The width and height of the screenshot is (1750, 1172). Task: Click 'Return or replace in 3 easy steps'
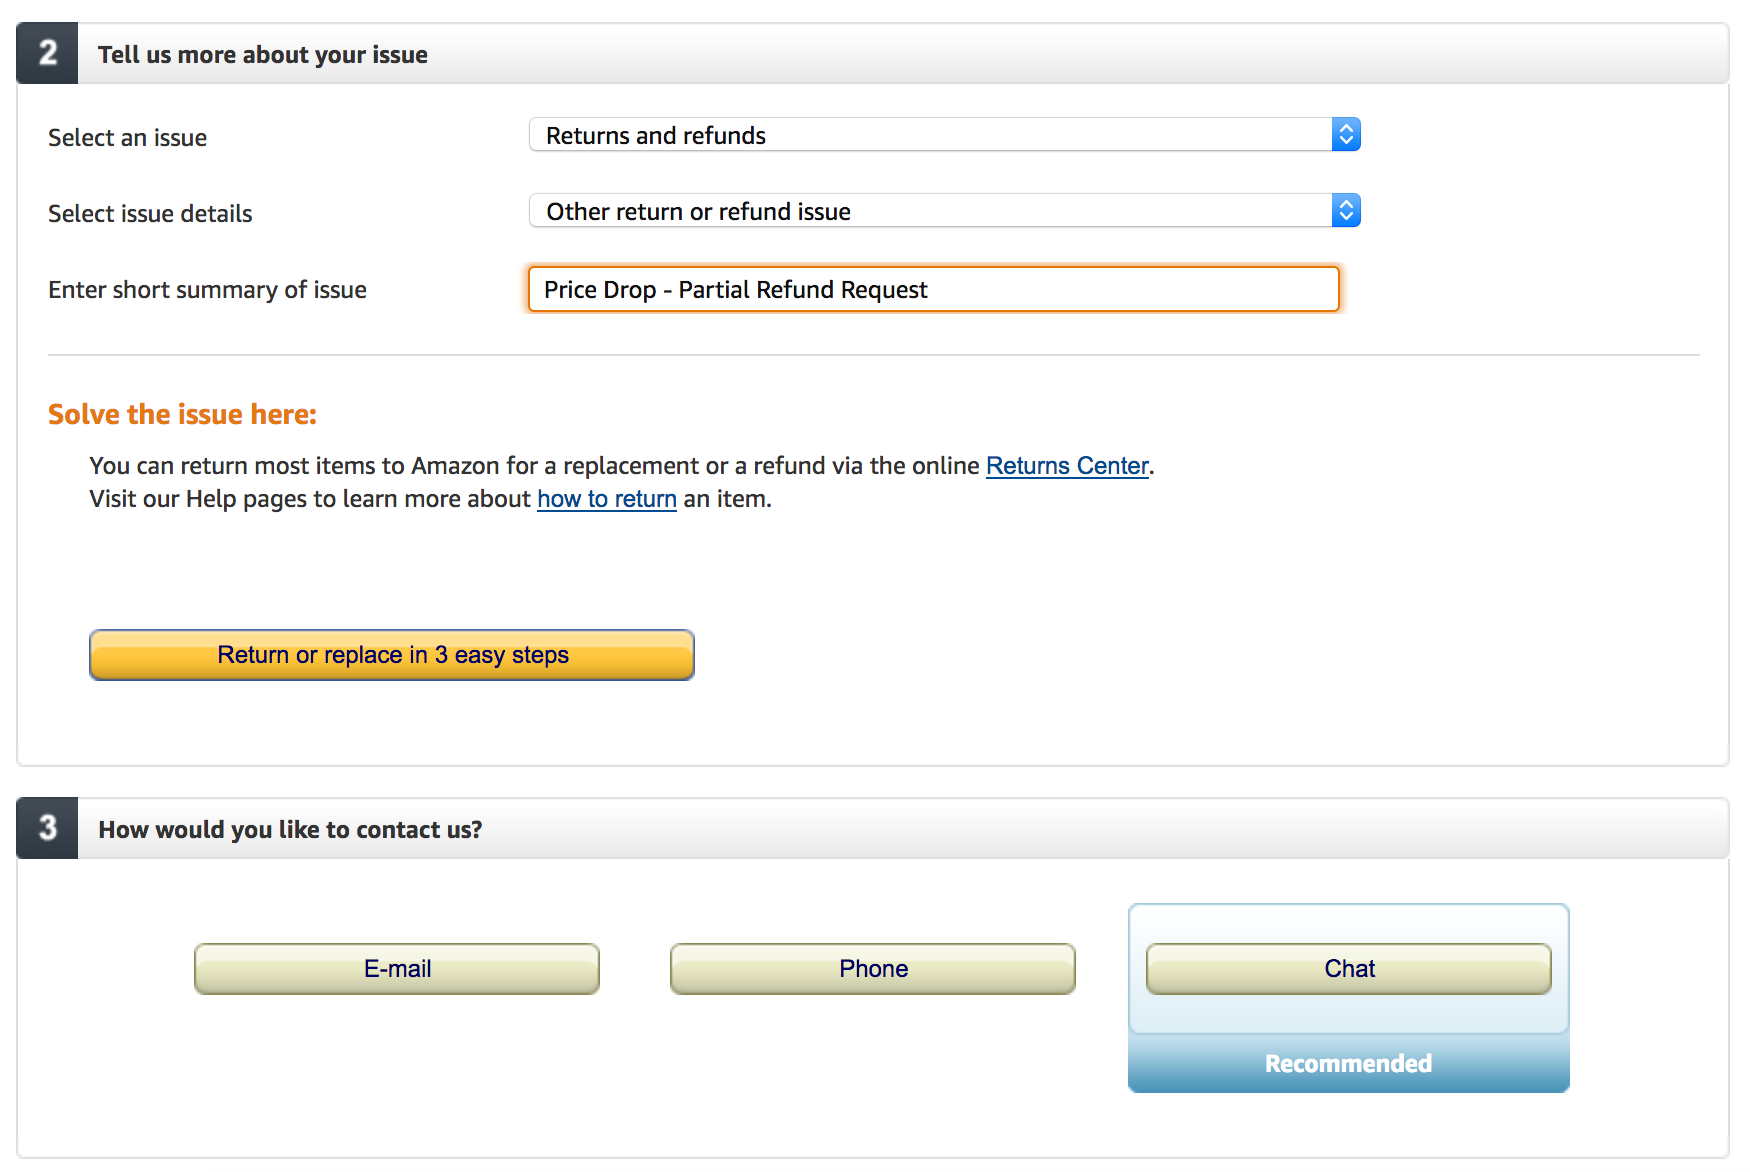[392, 655]
